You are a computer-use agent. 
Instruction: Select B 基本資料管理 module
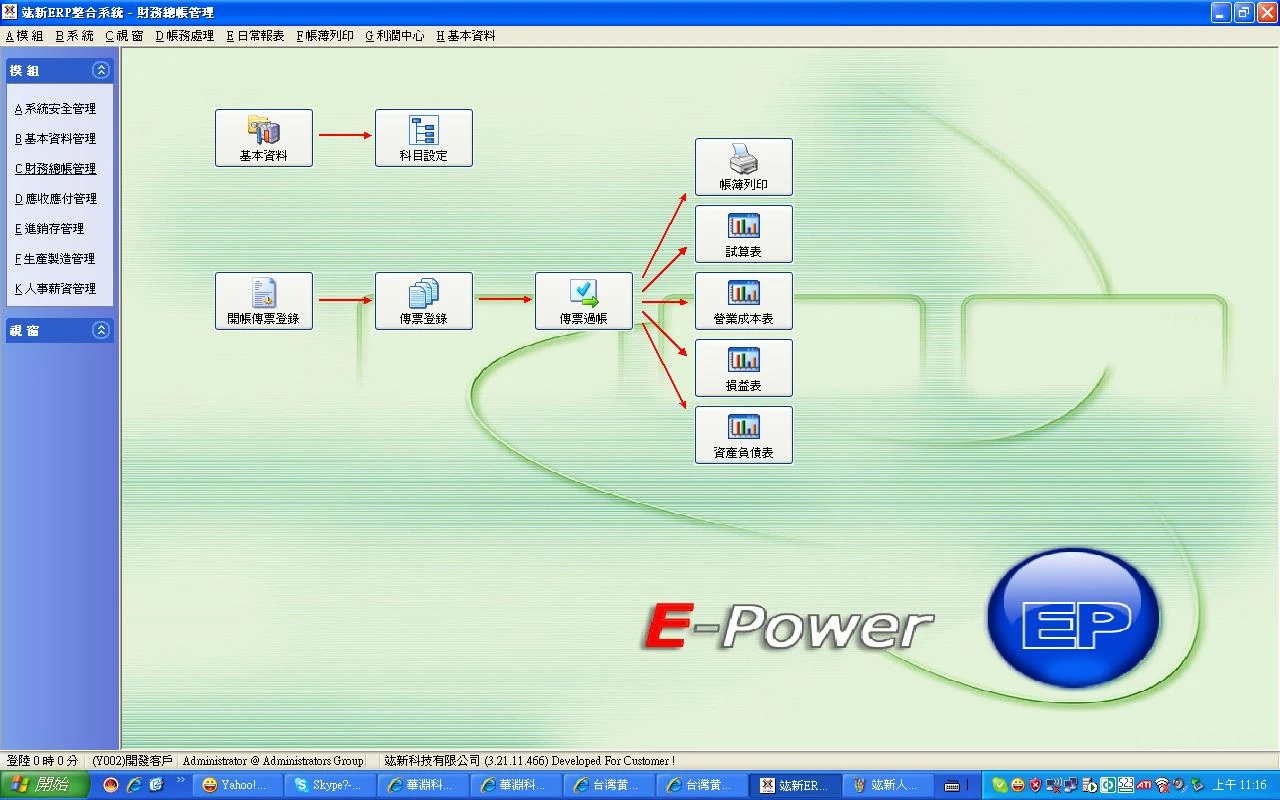click(56, 139)
